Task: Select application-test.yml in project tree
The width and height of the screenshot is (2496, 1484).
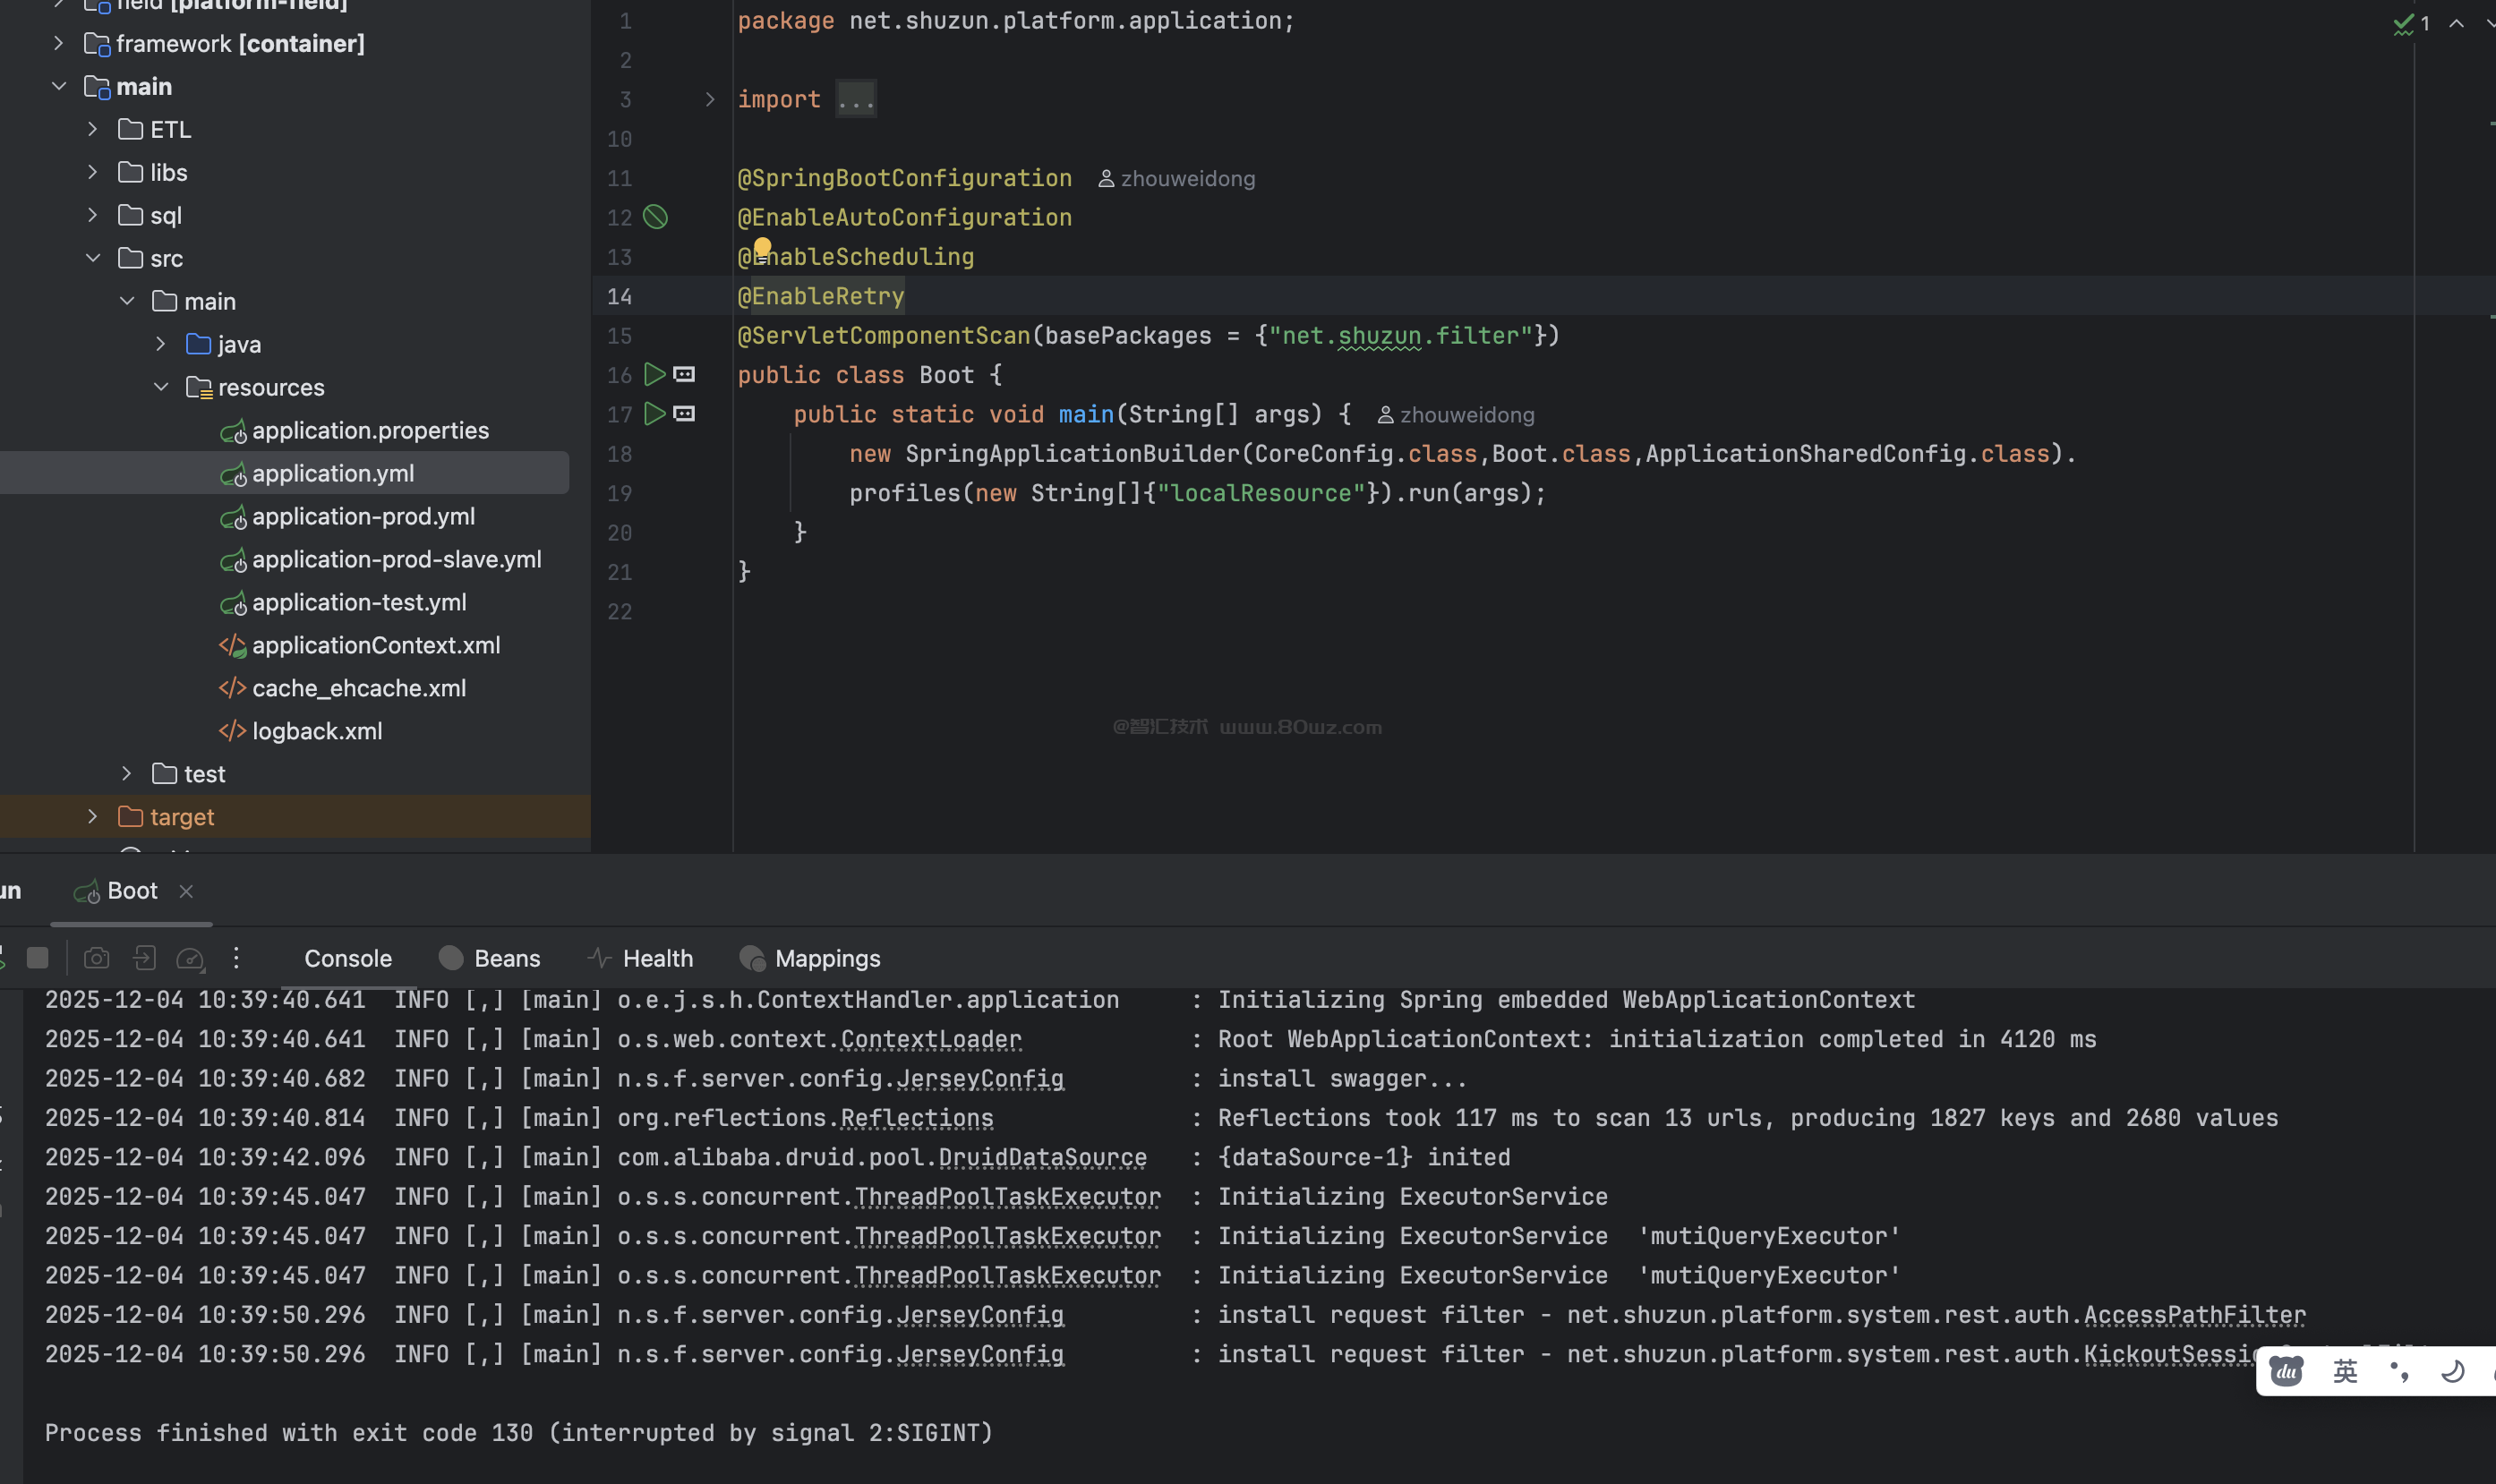Action: 359,602
